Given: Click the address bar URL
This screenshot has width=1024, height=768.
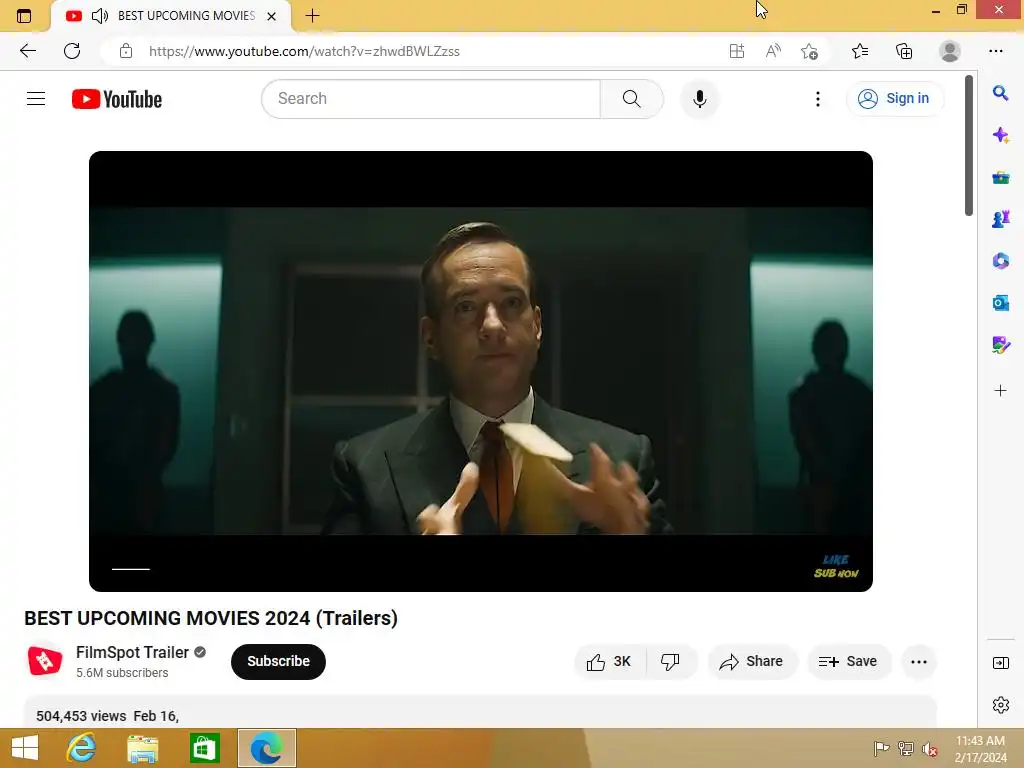Looking at the screenshot, I should pyautogui.click(x=304, y=51).
